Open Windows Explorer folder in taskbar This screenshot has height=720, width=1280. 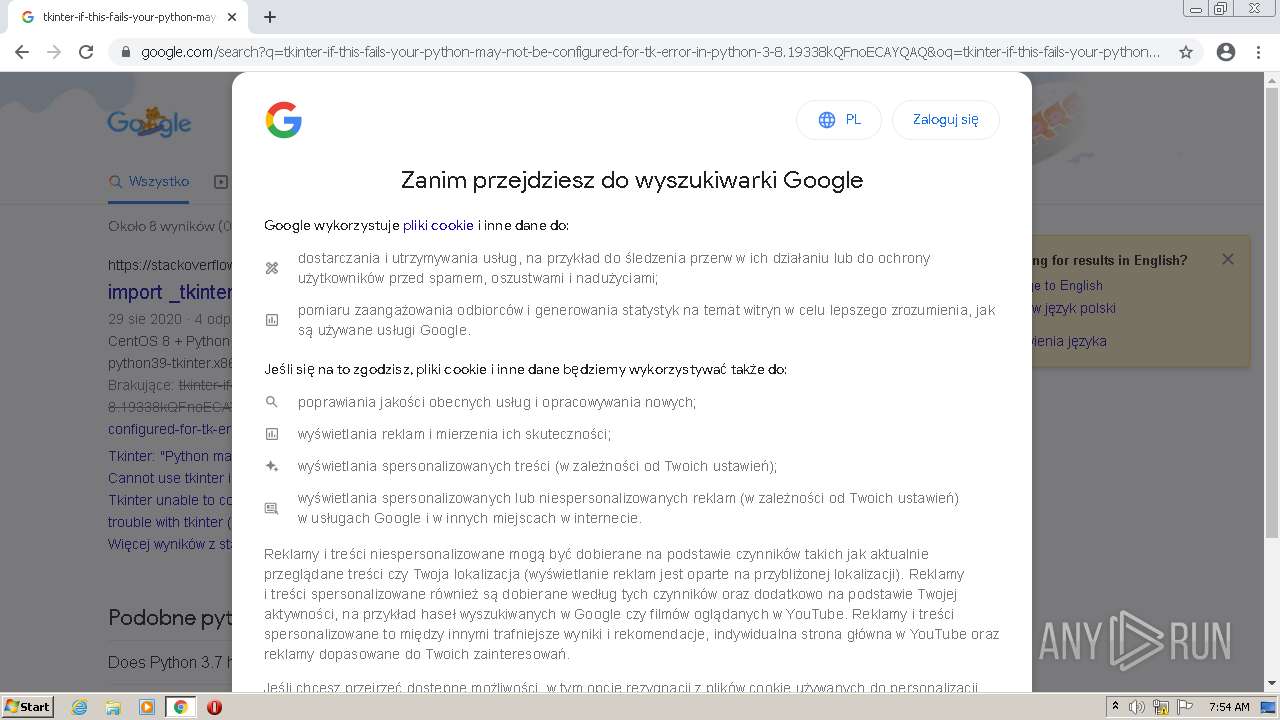tap(113, 707)
